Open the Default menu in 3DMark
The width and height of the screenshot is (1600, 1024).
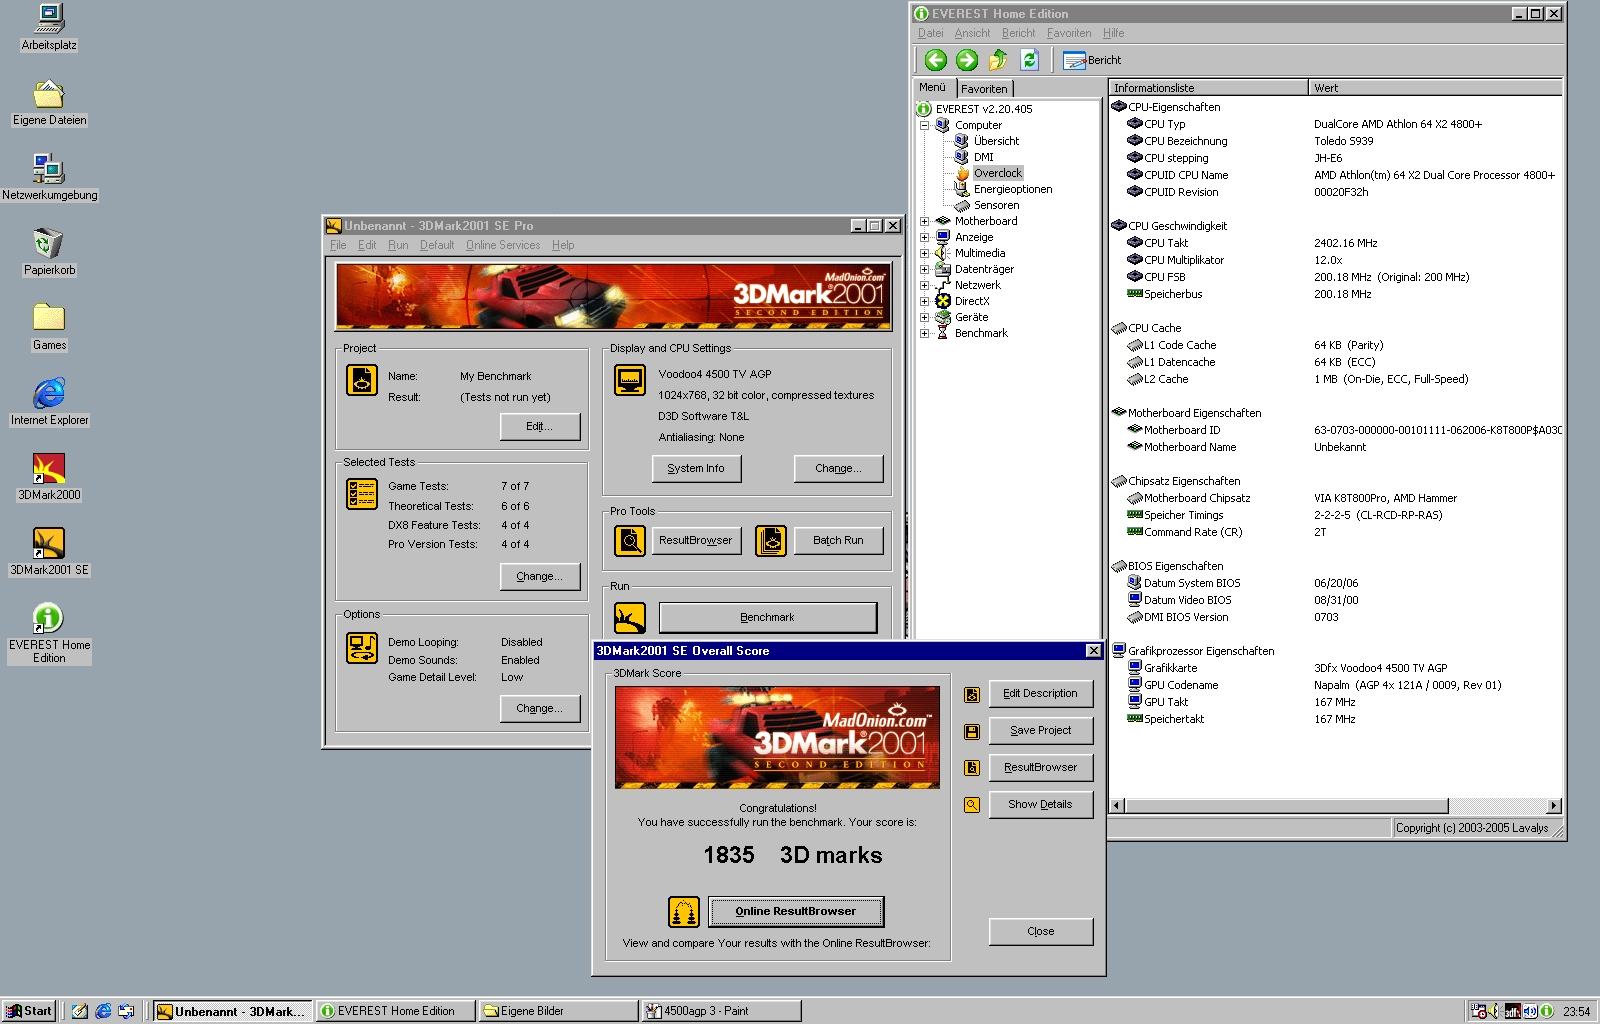pyautogui.click(x=437, y=245)
